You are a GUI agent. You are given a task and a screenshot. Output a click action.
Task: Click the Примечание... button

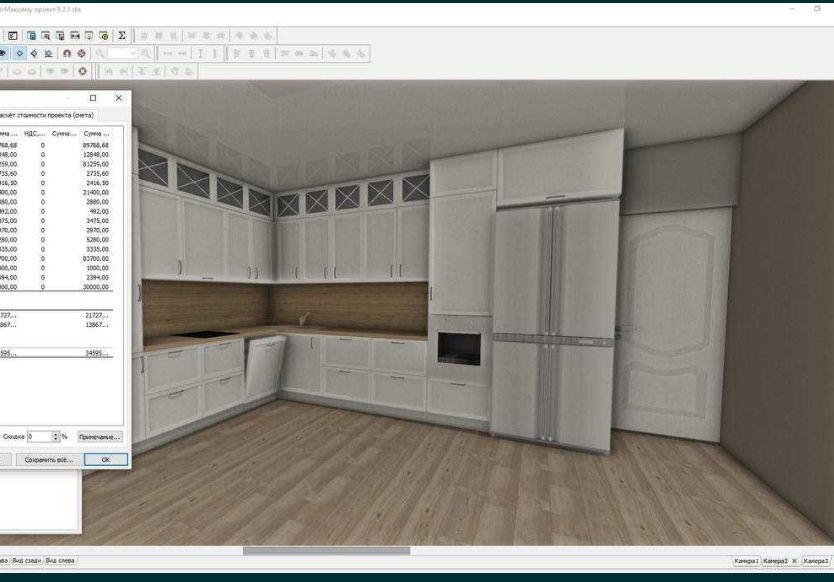pos(100,437)
